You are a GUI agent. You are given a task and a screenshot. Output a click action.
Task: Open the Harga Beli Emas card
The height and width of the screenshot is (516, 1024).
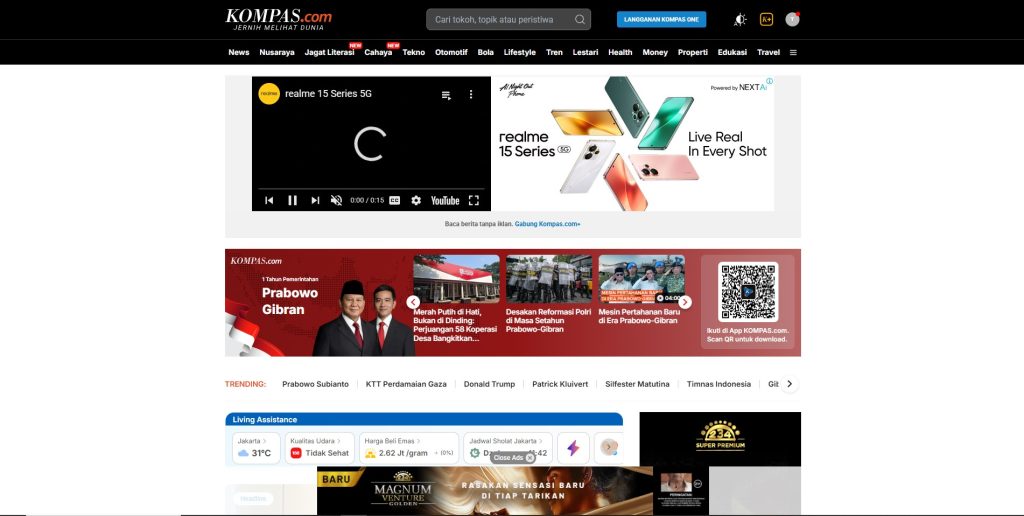[409, 448]
